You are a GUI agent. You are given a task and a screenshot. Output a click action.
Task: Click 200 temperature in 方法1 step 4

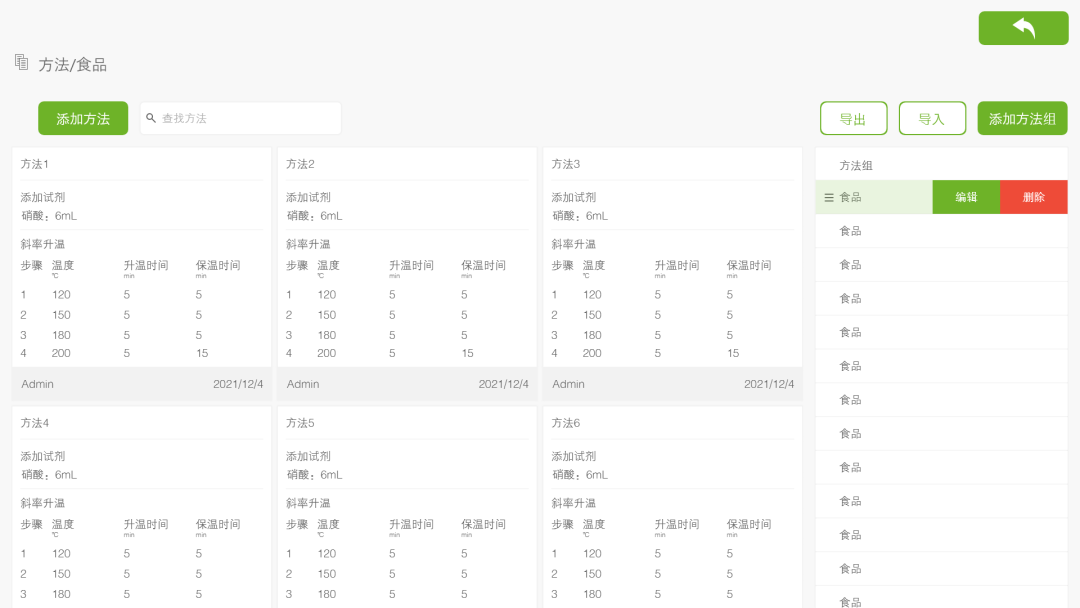tap(61, 353)
